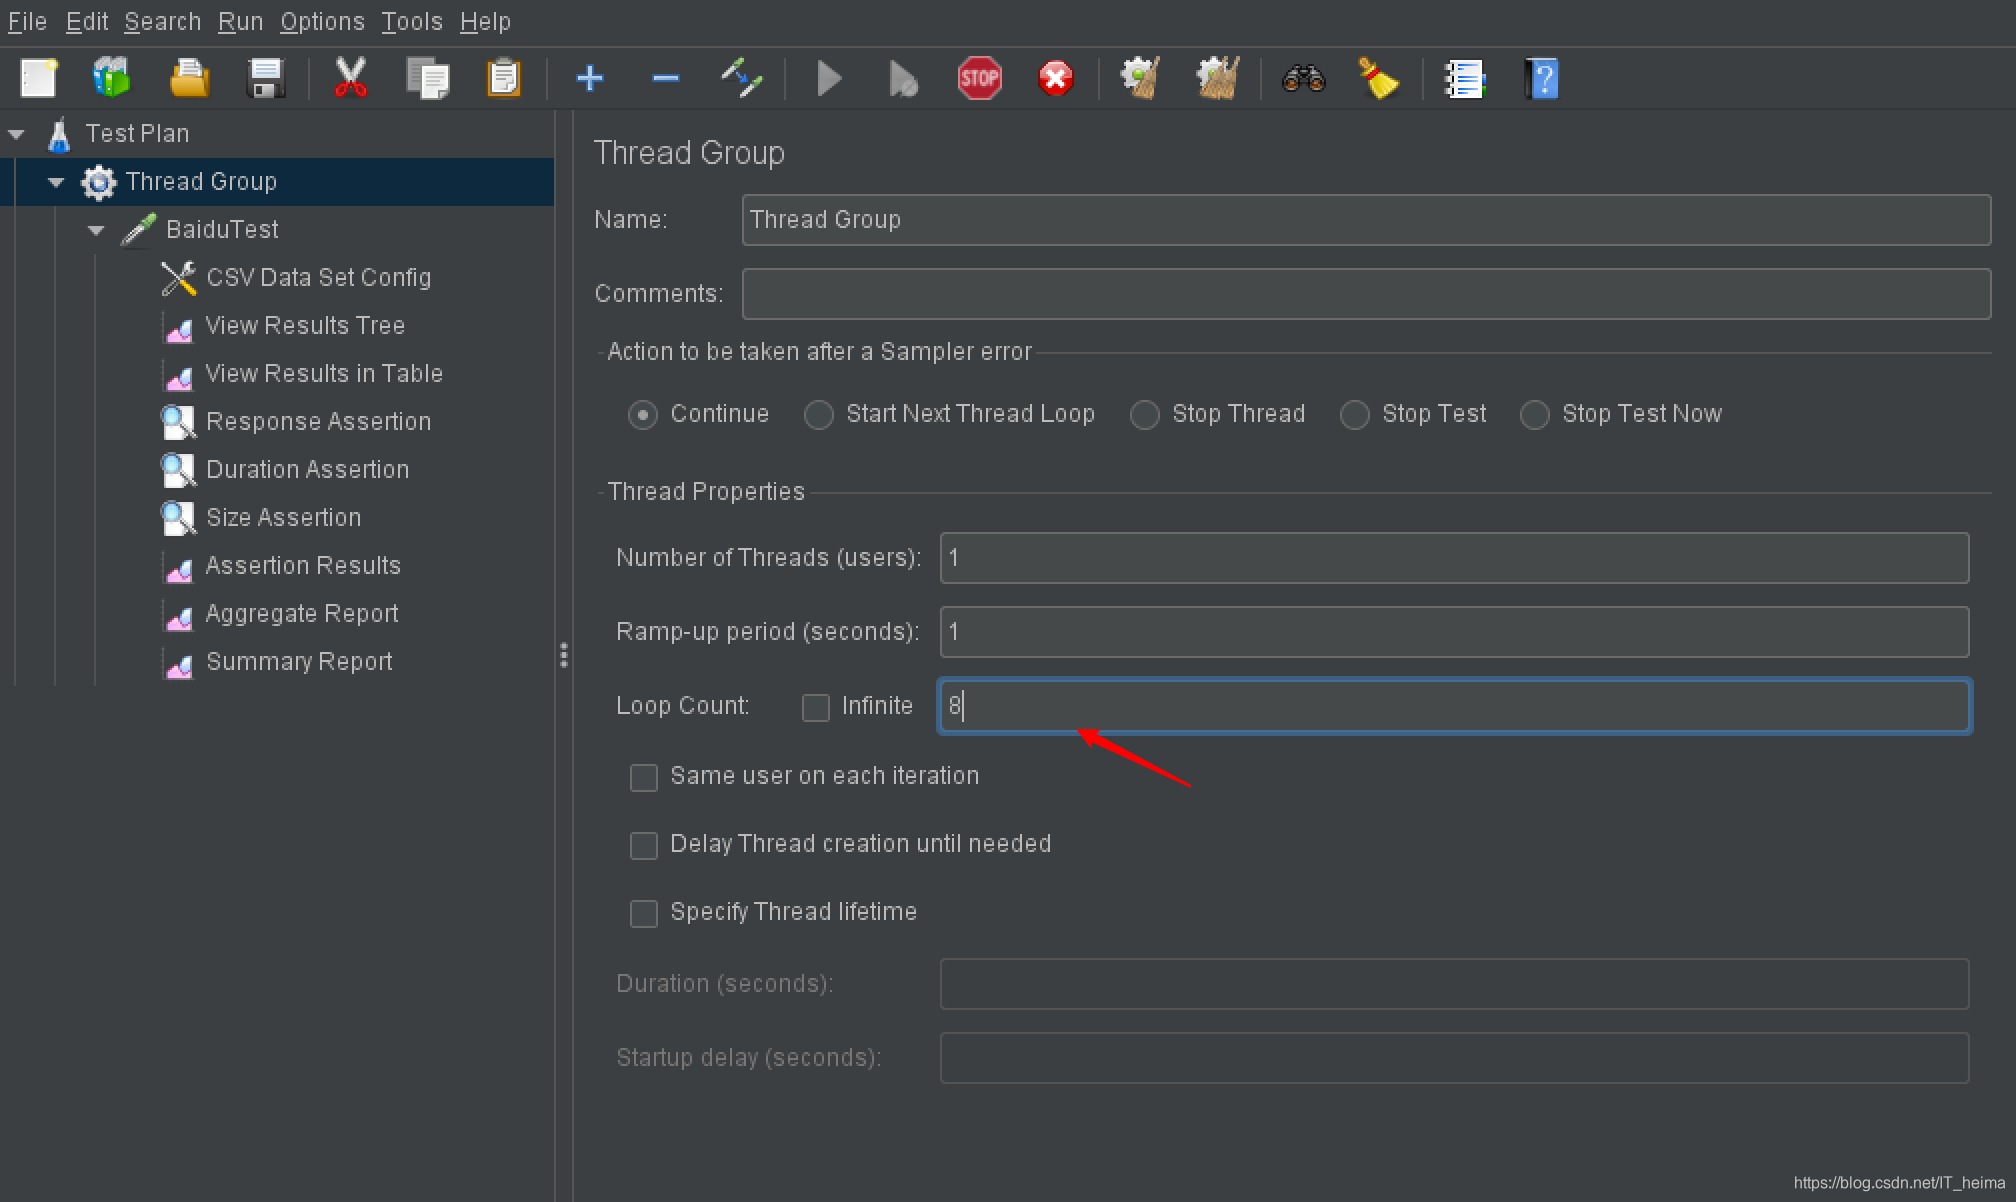Screen dimensions: 2016x1202
Task: Open the Options menu
Action: coord(322,21)
